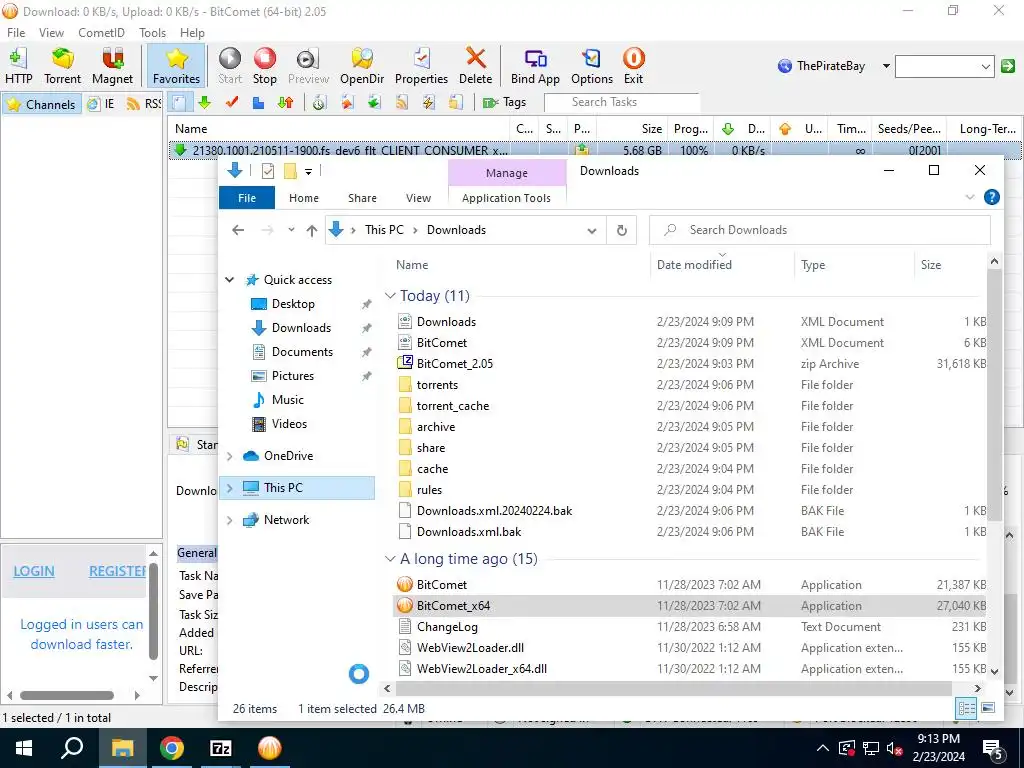Collapse the Today (11) group
This screenshot has height=768, width=1024.
coord(391,296)
